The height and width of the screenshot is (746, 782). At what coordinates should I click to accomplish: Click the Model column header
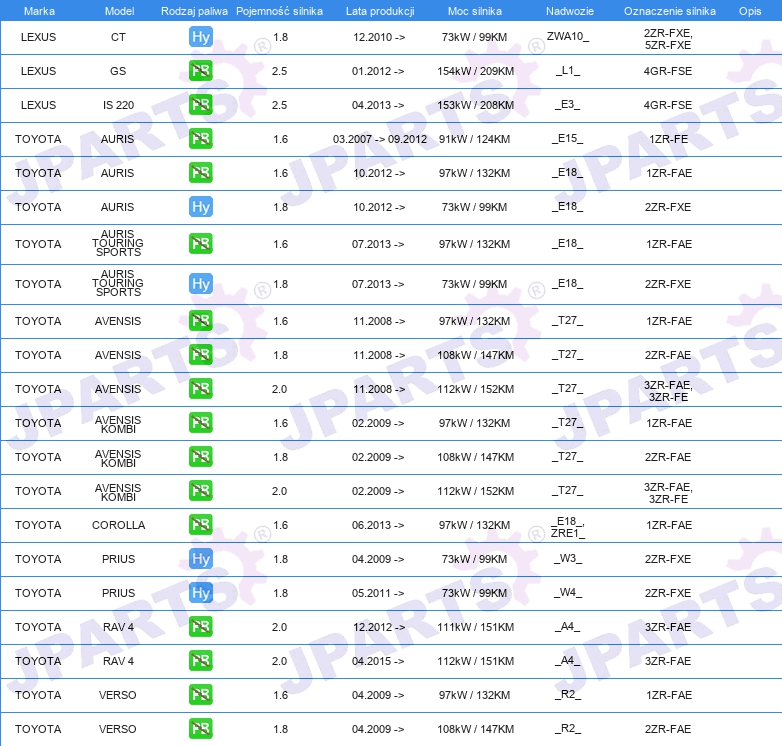point(119,11)
